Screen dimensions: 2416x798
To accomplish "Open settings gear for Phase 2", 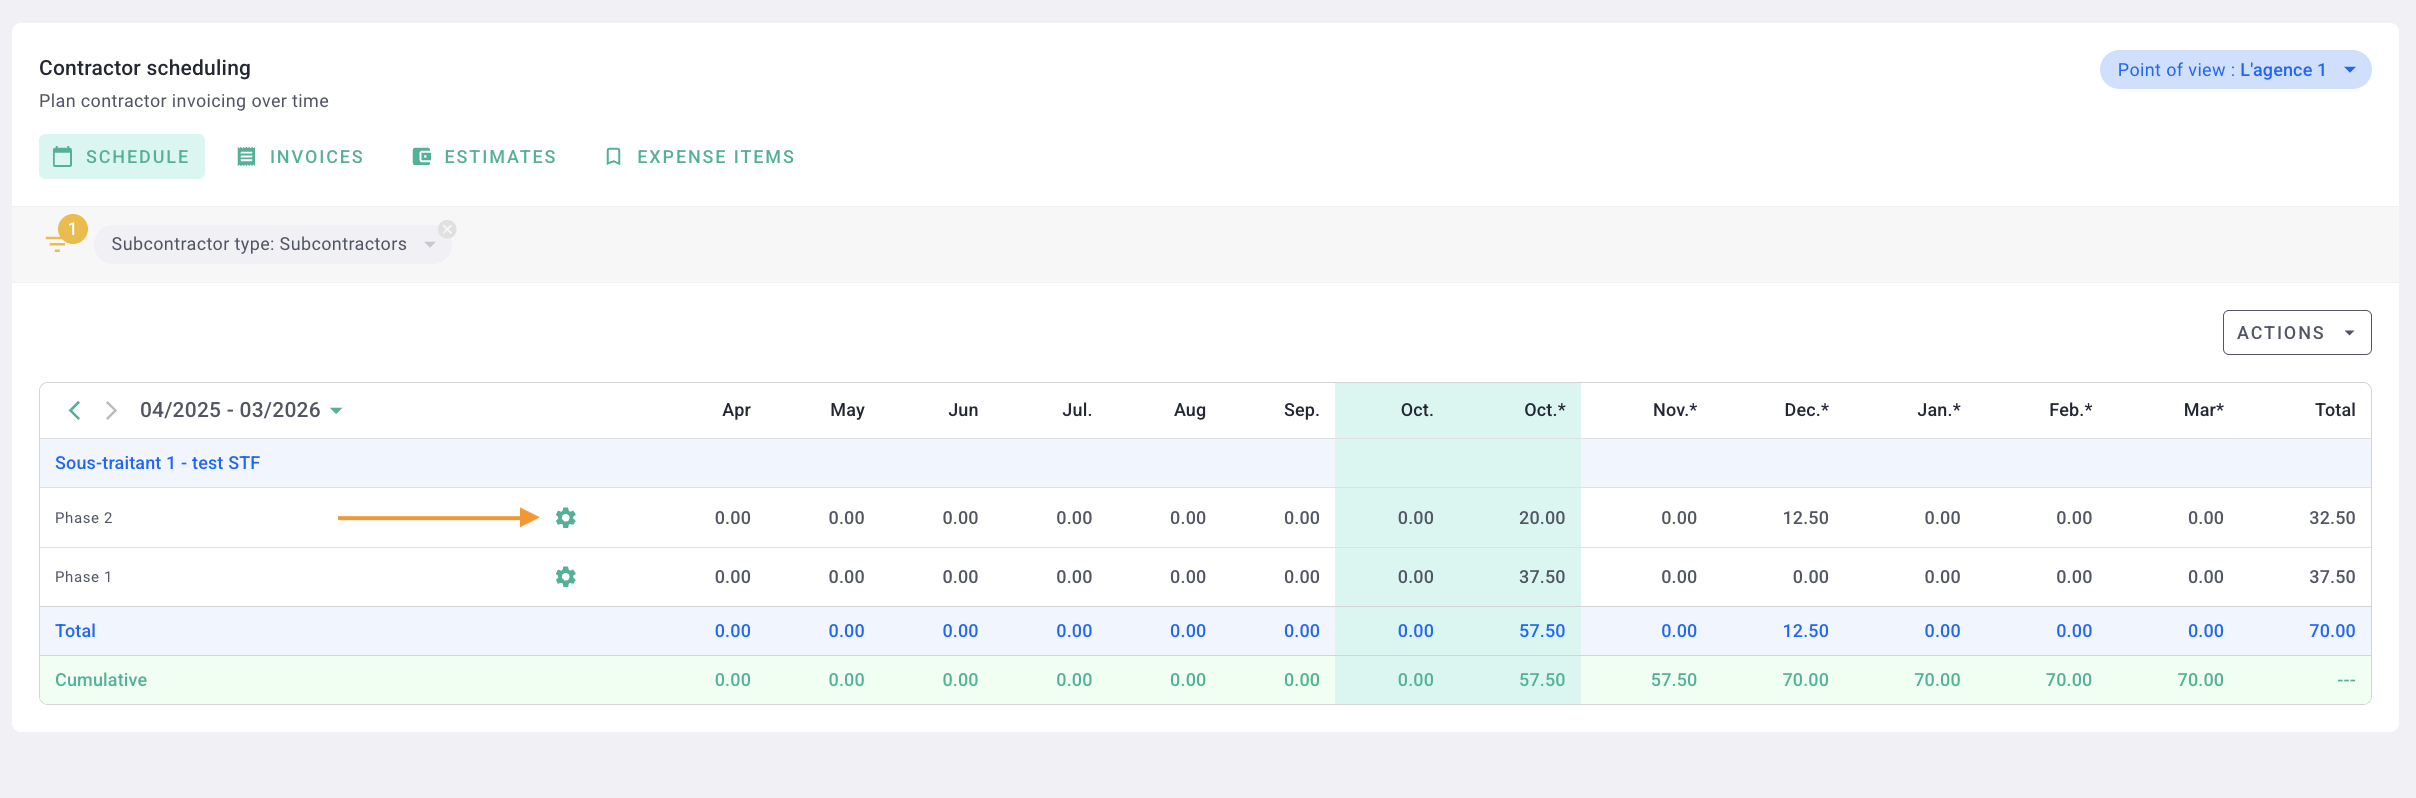I will pos(565,518).
